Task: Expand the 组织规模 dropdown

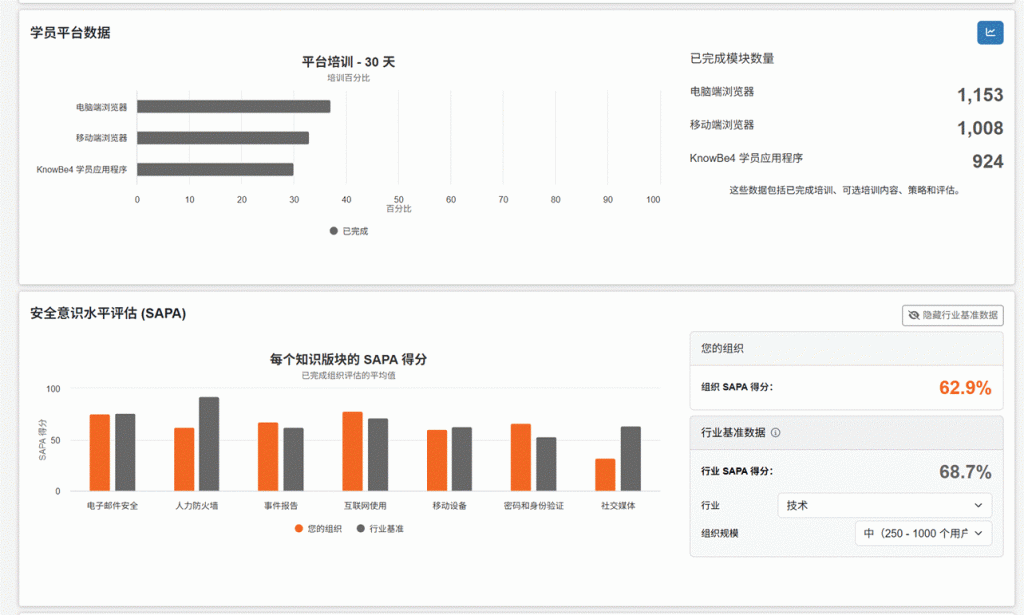Action: tap(923, 534)
